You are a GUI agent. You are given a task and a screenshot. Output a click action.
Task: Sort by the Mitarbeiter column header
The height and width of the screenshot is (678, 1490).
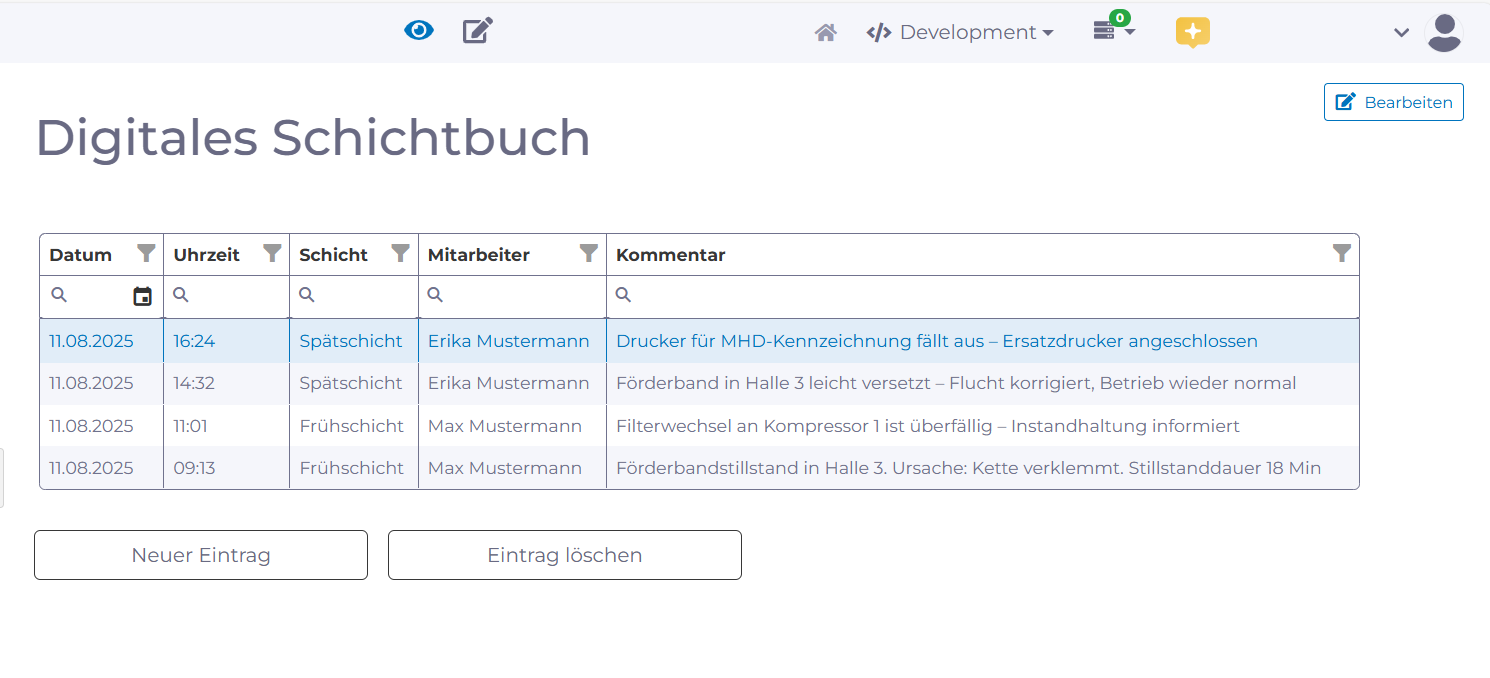point(479,255)
